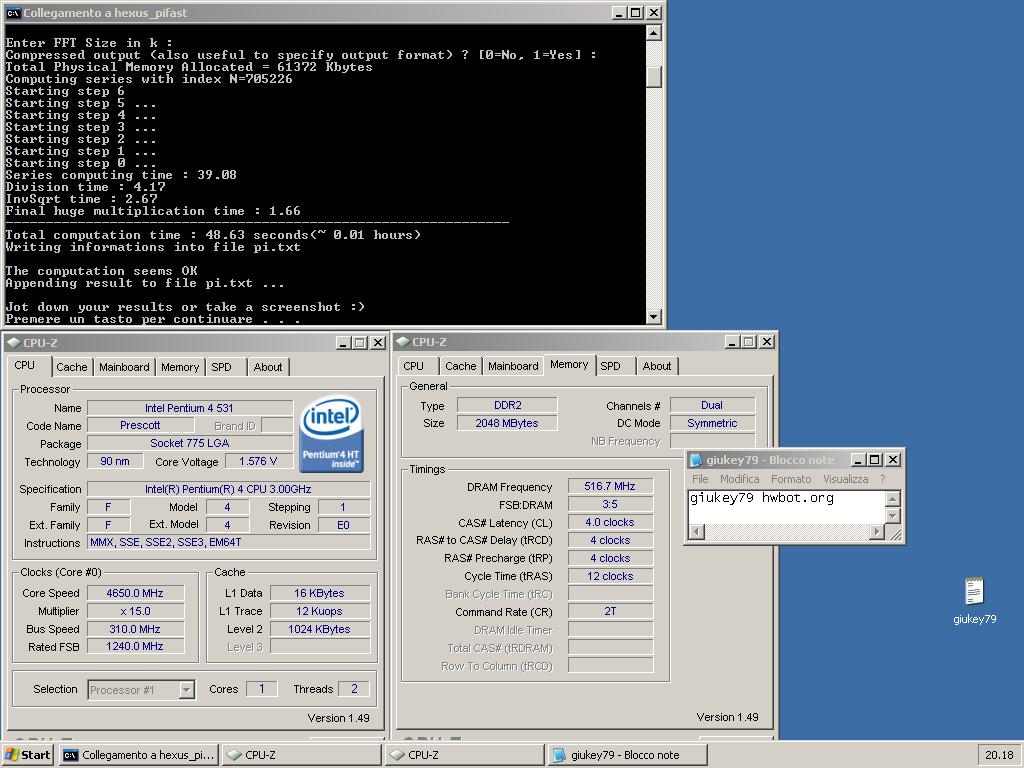Viewport: 1024px width, 768px height.
Task: Minimize the left CPU-Z window
Action: (x=343, y=343)
